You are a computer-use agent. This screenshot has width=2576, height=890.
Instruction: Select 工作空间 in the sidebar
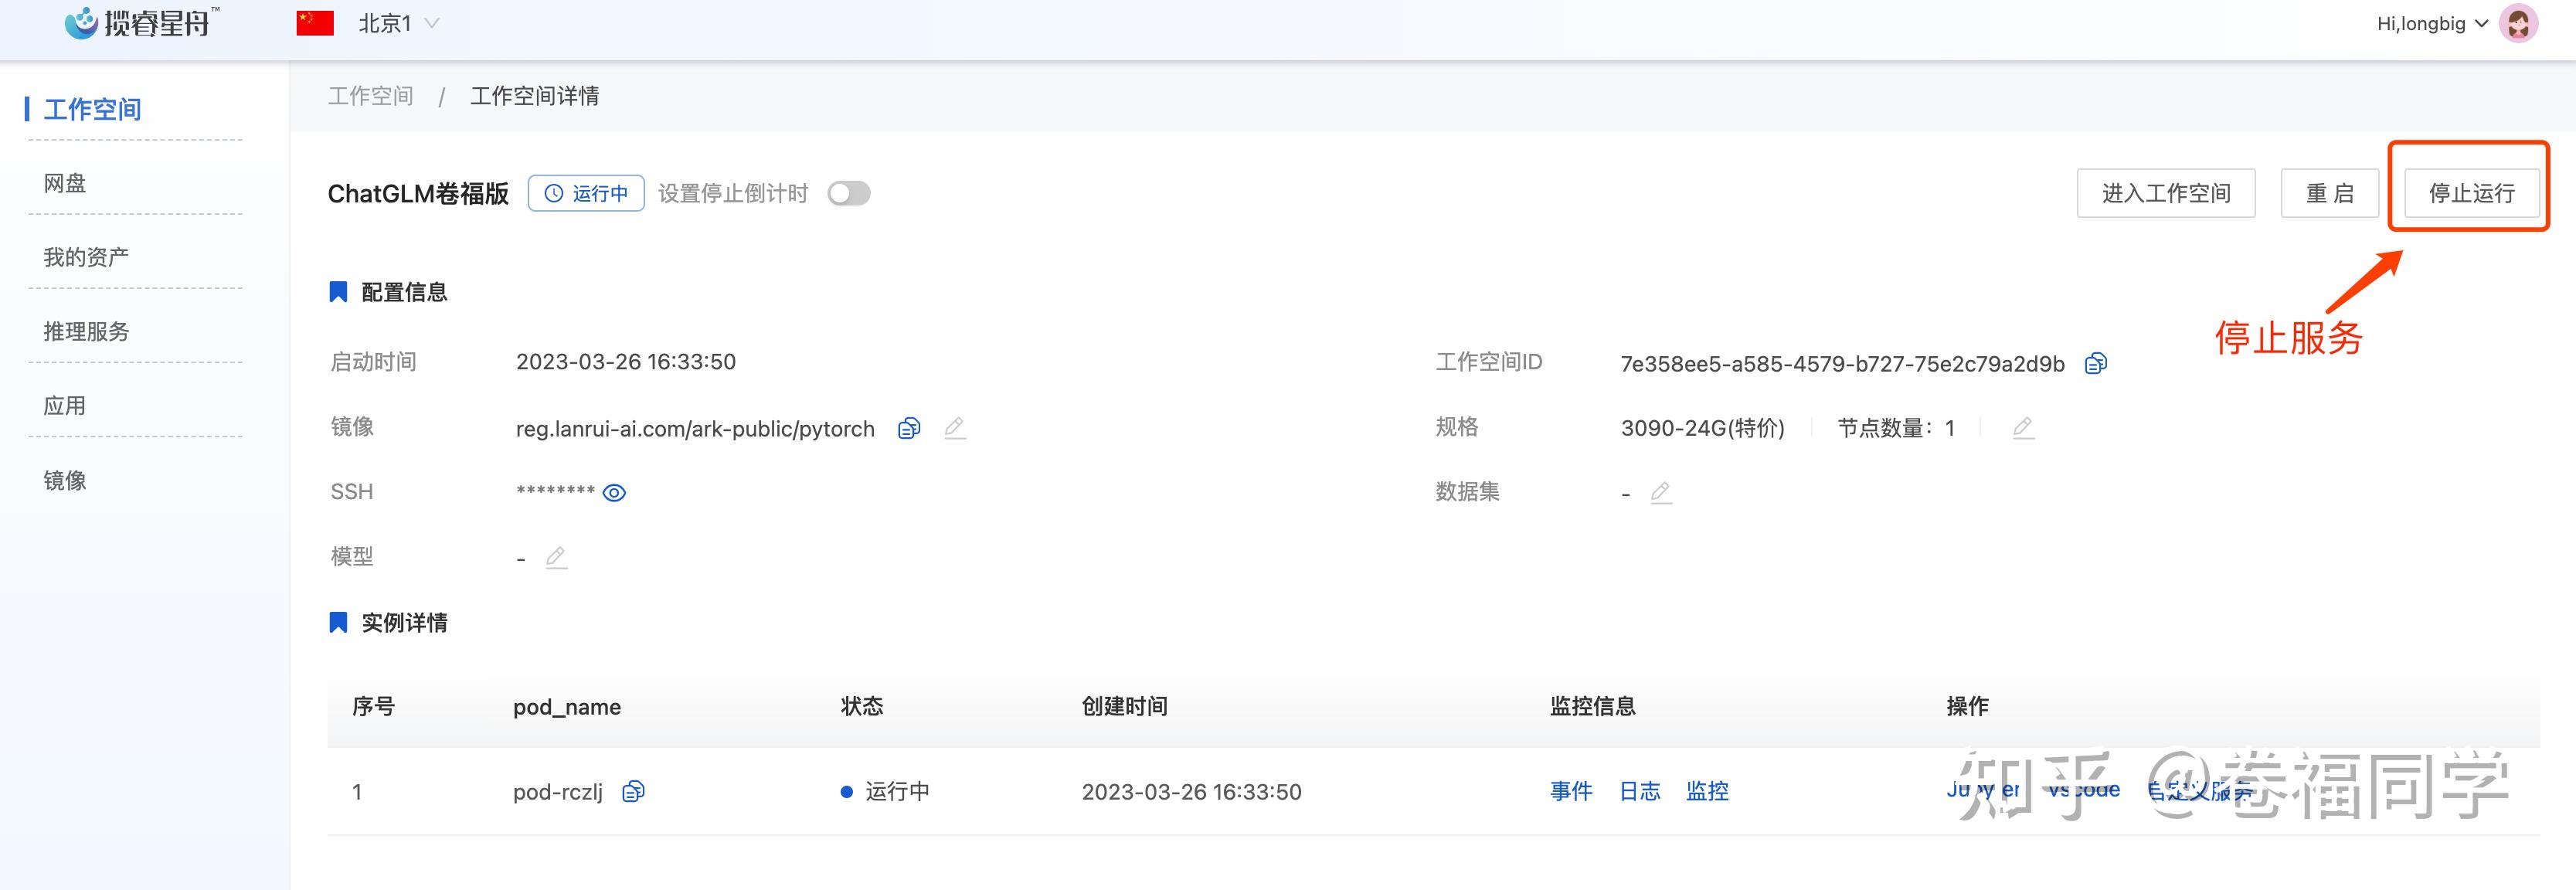pos(92,109)
